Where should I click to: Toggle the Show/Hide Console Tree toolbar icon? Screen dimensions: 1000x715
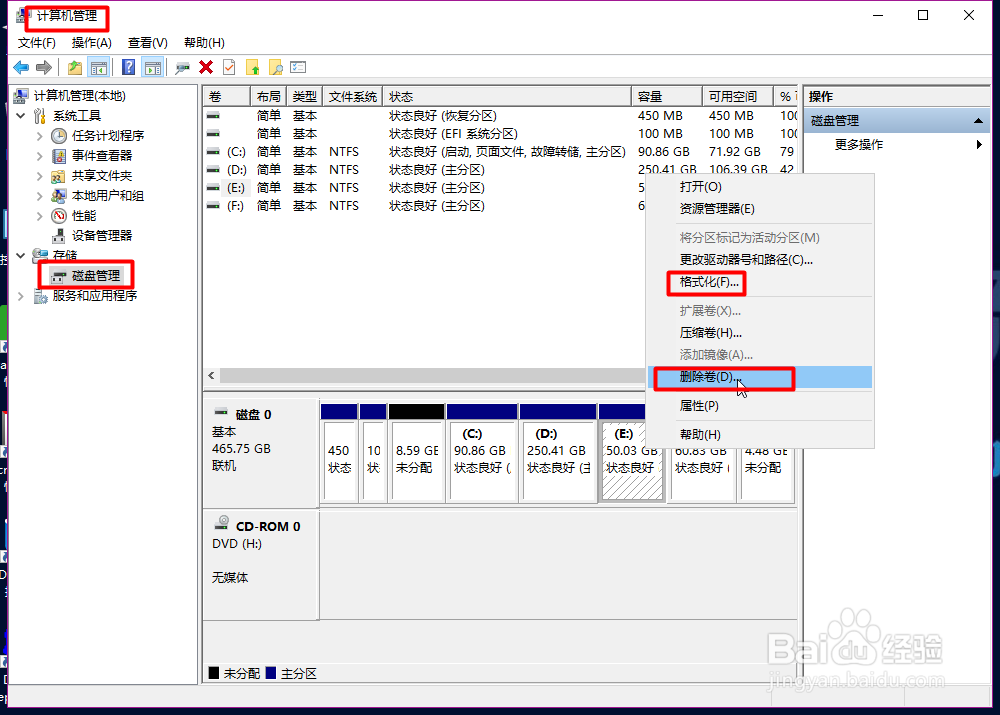tap(99, 67)
